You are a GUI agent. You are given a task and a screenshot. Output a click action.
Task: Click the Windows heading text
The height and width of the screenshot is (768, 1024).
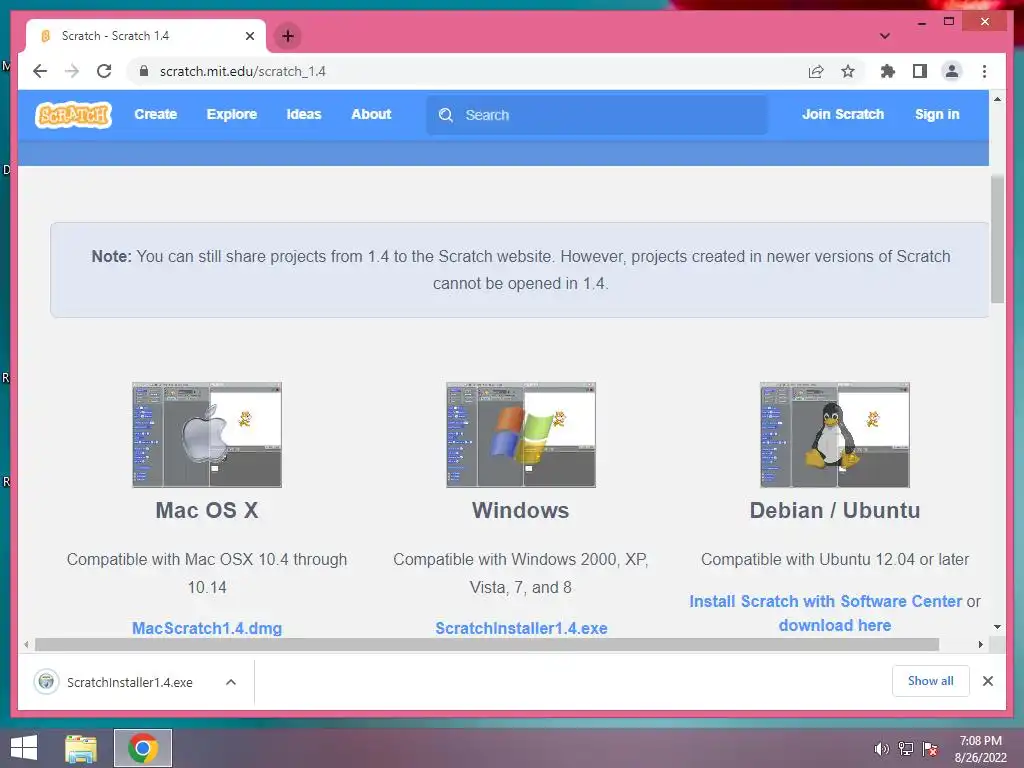520,510
